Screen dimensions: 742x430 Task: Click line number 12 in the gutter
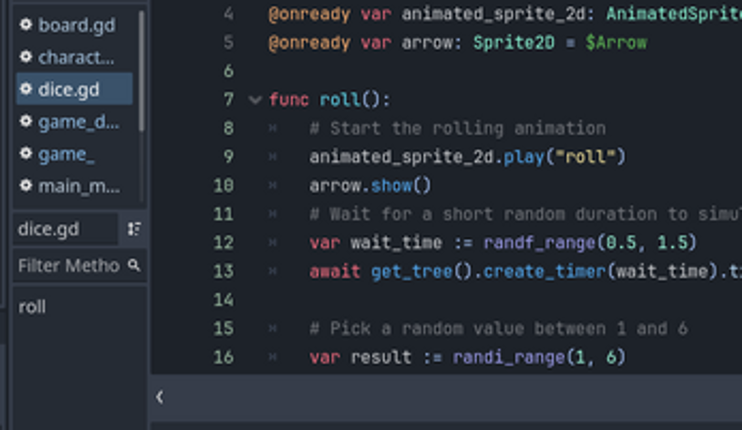[x=223, y=243]
